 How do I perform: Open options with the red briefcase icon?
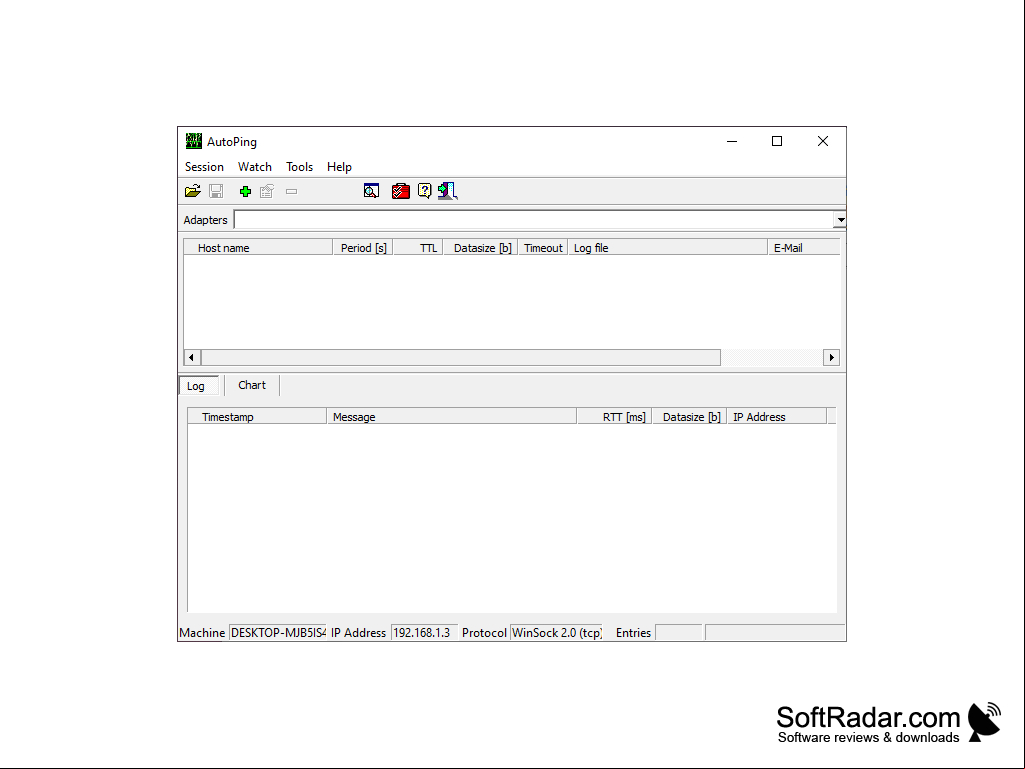click(x=401, y=191)
